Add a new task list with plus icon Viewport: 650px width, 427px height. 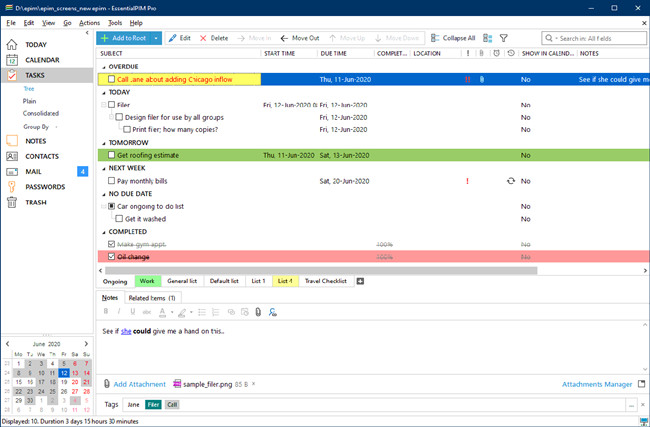tap(360, 281)
